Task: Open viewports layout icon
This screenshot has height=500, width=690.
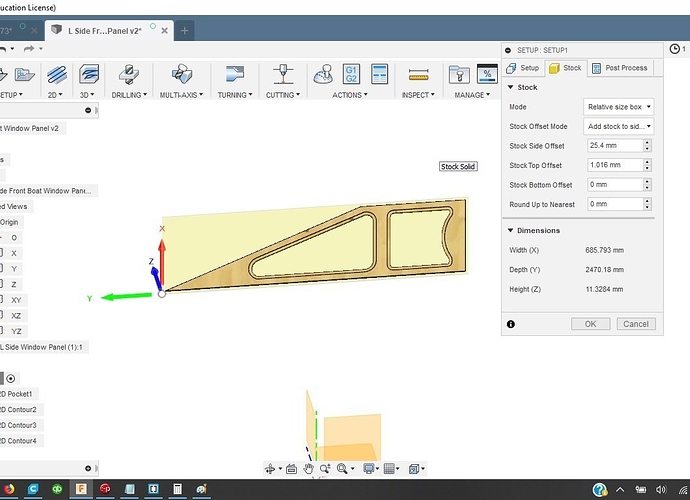Action: [x=414, y=469]
